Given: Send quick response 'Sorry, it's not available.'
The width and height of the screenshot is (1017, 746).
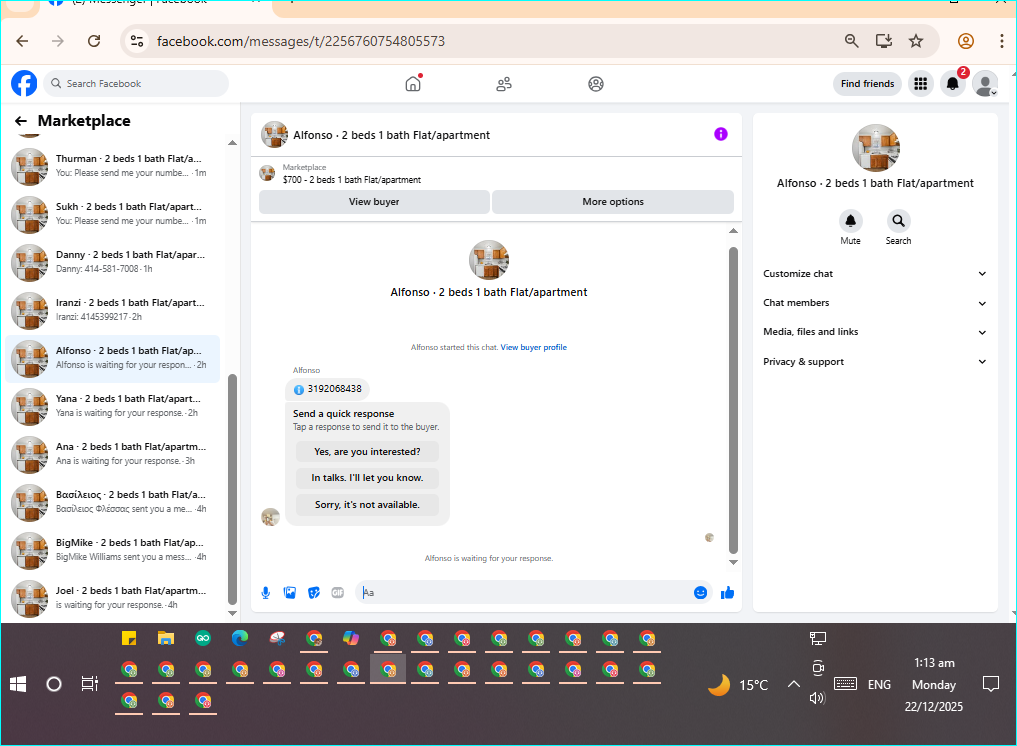Looking at the screenshot, I should pyautogui.click(x=367, y=505).
